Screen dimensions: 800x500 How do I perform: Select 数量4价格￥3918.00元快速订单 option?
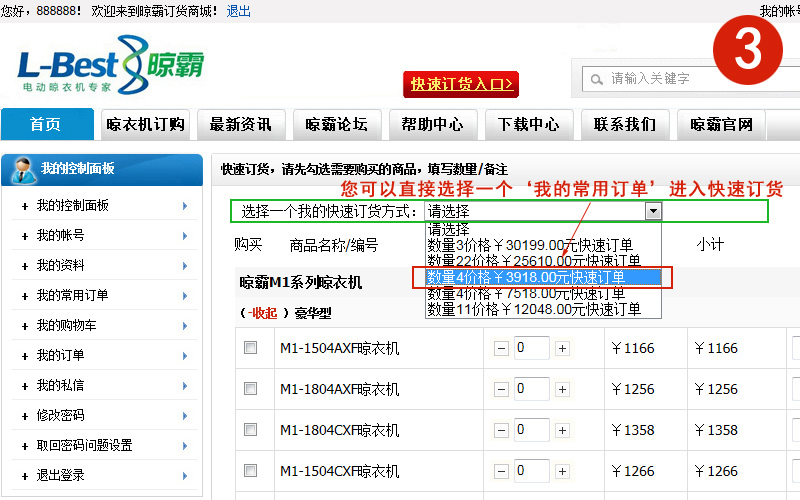[543, 277]
